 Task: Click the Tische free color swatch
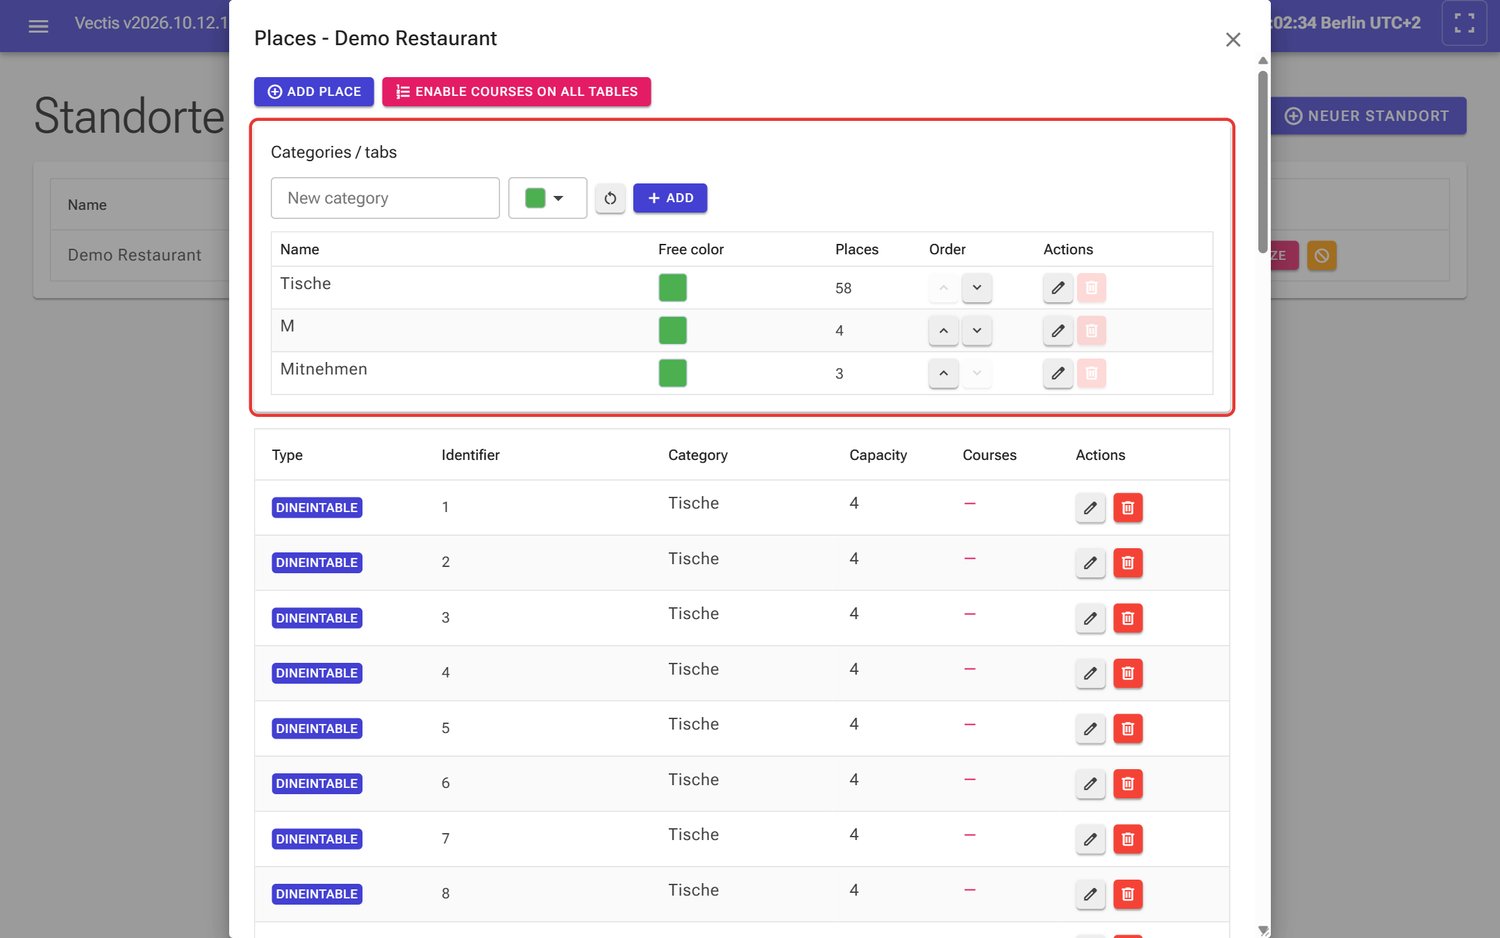point(673,288)
